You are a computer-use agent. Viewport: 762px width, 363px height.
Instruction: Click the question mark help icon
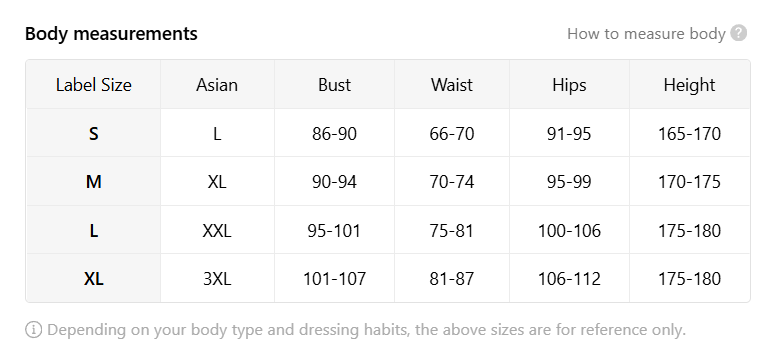pyautogui.click(x=739, y=34)
